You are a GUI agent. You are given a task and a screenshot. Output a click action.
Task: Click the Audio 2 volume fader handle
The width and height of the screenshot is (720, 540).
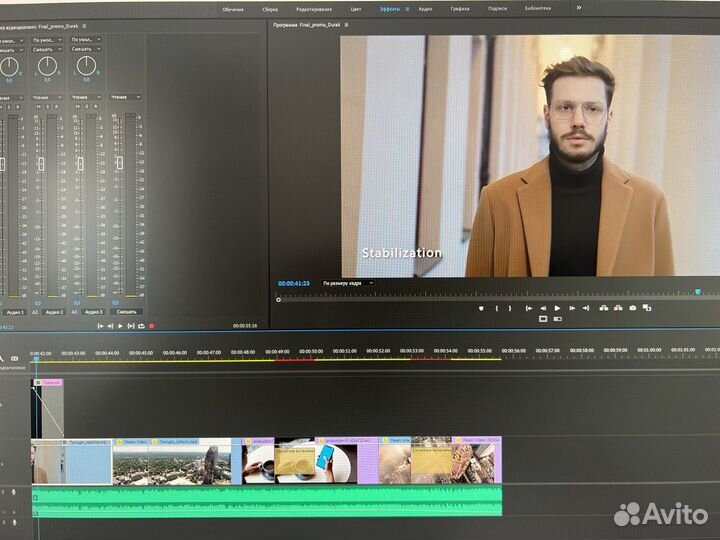tap(41, 163)
